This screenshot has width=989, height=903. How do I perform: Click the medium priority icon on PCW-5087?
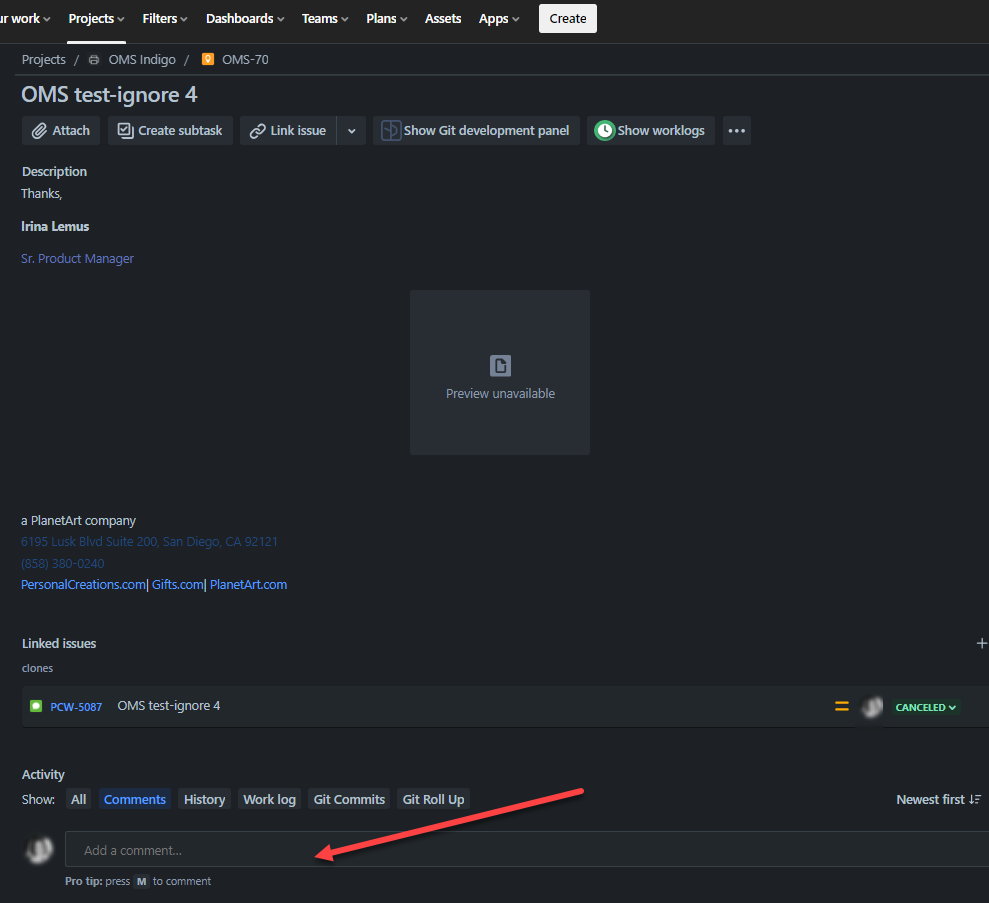(842, 707)
